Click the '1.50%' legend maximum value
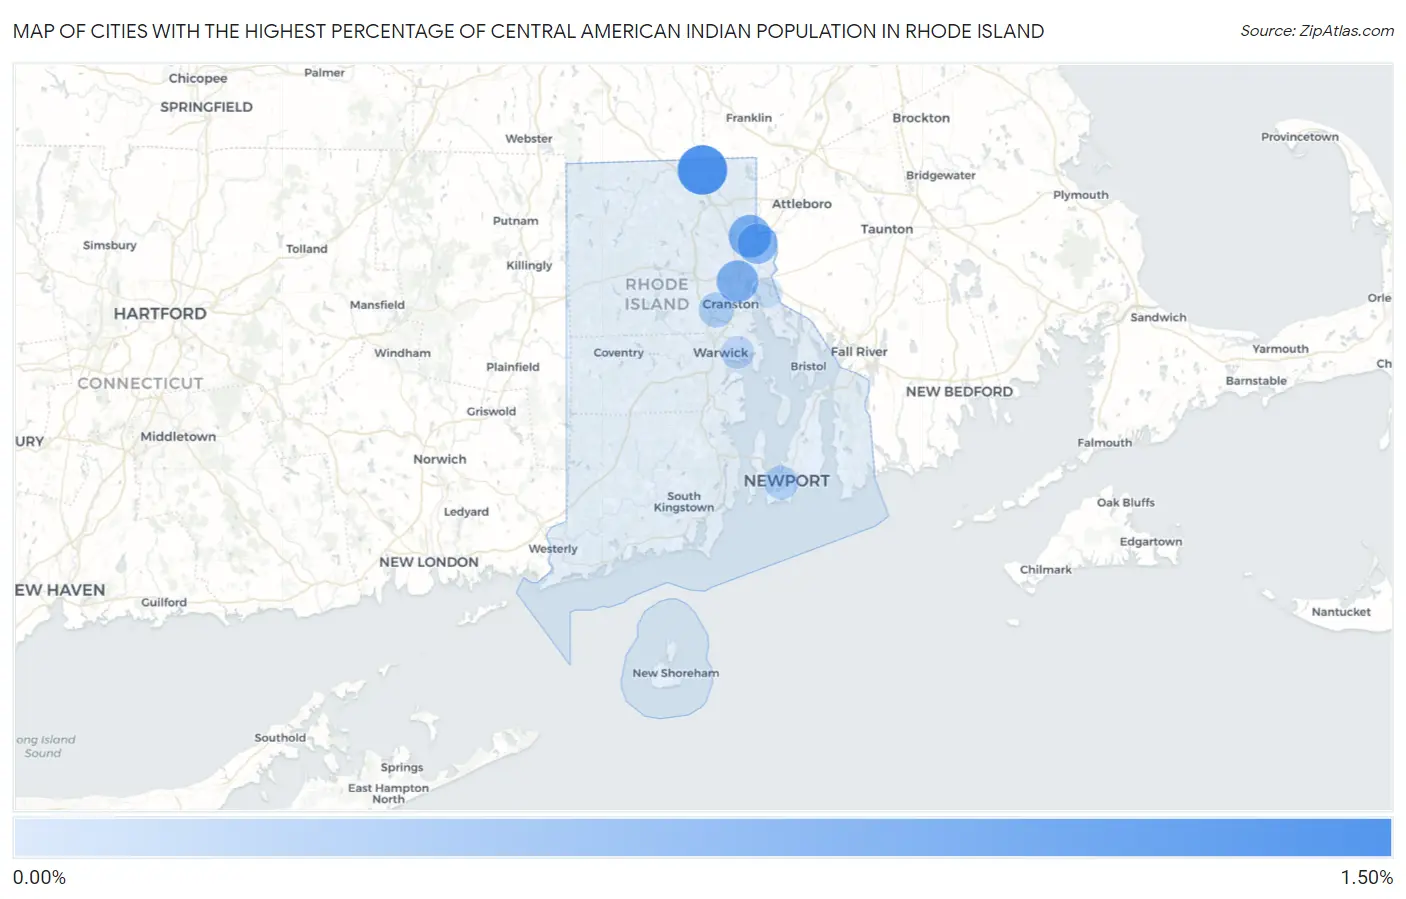The height and width of the screenshot is (899, 1406). tap(1366, 877)
